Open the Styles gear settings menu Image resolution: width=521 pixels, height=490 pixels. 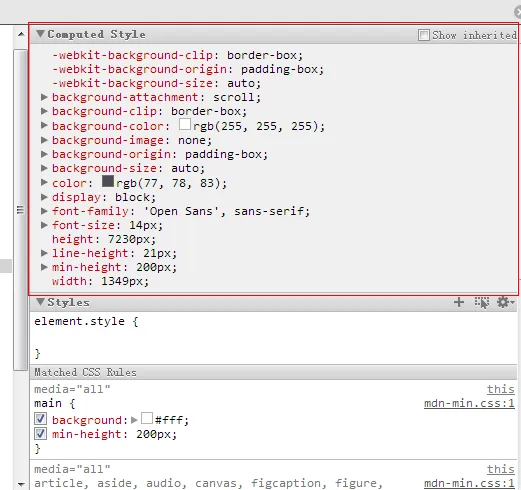[x=505, y=302]
